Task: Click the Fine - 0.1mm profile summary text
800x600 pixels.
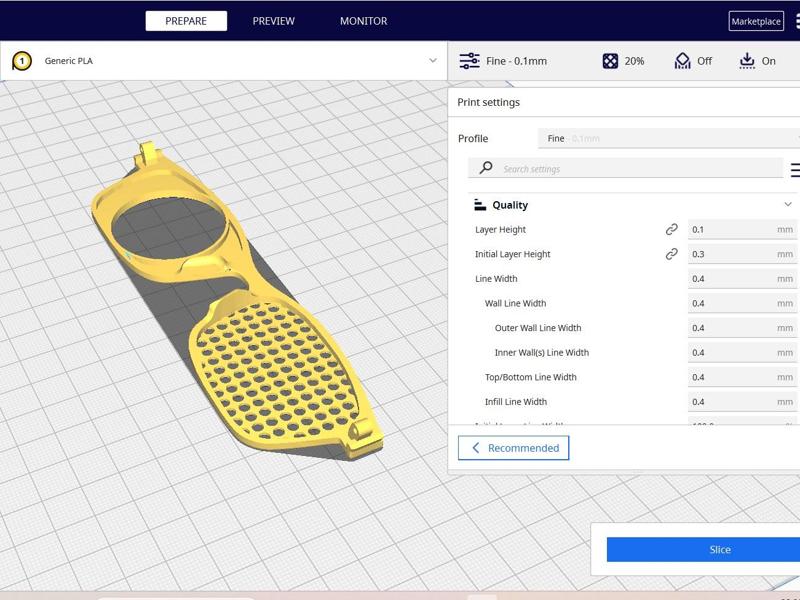Action: pos(516,61)
